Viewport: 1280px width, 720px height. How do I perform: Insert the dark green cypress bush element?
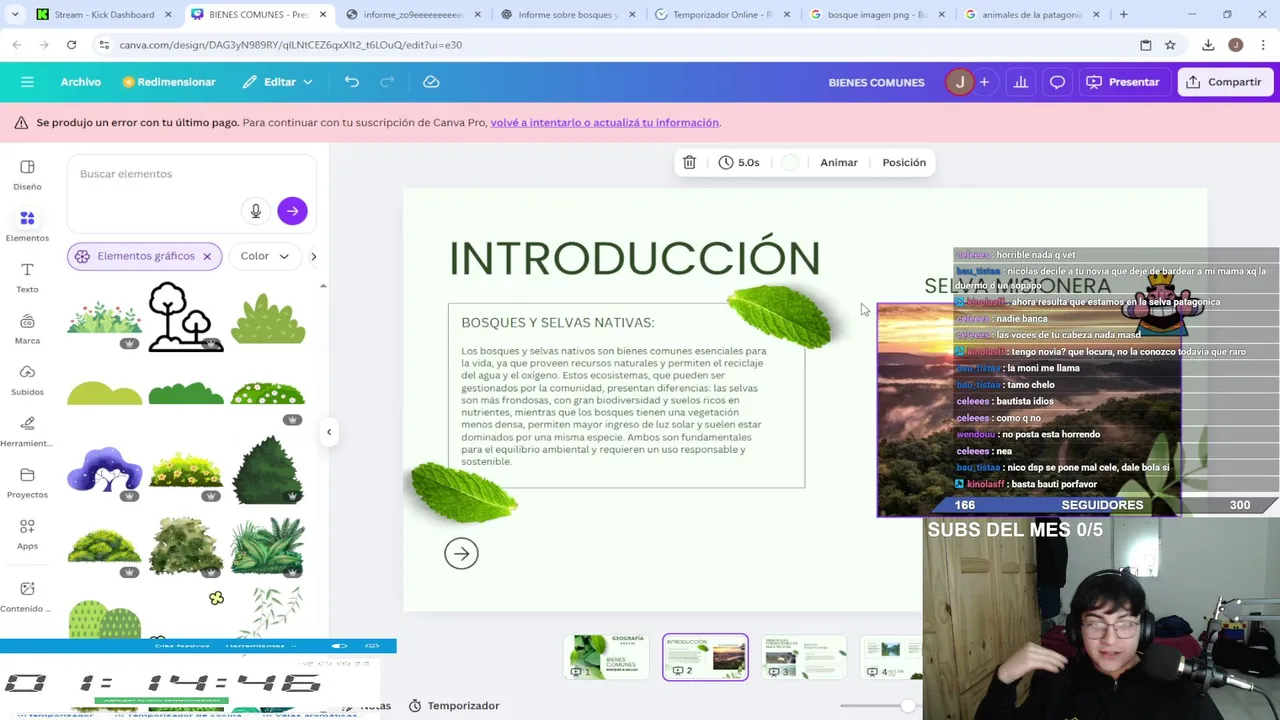(267, 469)
